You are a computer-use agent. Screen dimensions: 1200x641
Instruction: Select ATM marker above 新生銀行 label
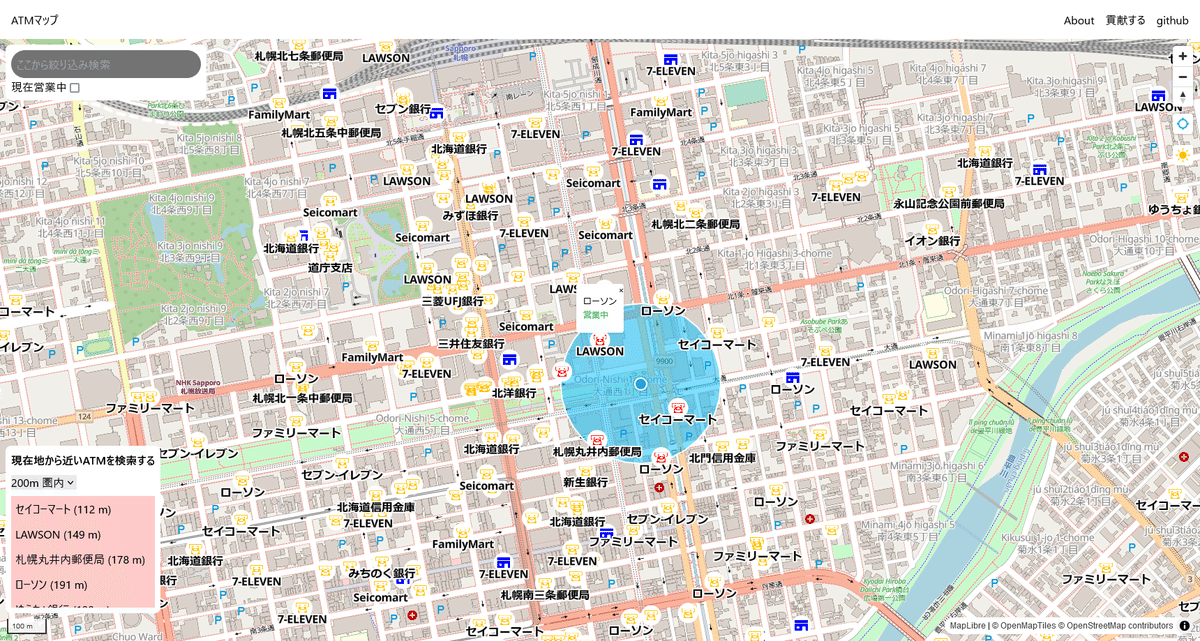tap(585, 469)
